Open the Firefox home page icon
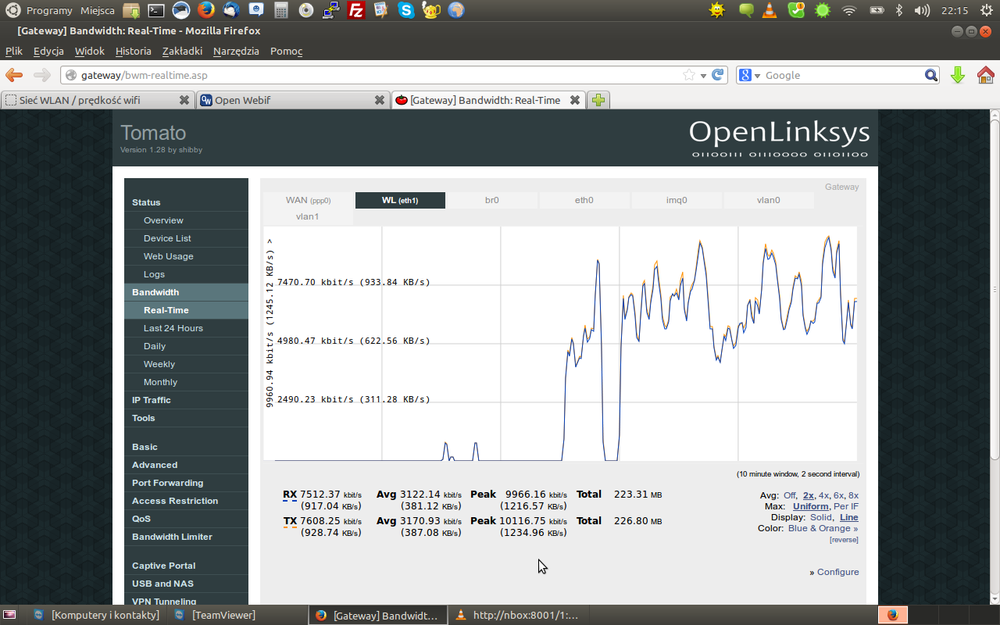The image size is (1000, 625). pyautogui.click(x=985, y=75)
